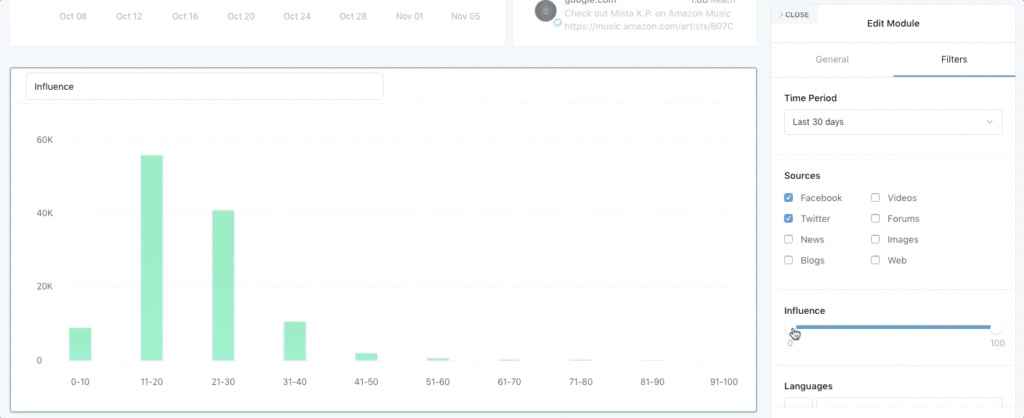This screenshot has height=418, width=1024.
Task: Open the Amazon Music link in mention
Action: click(x=649, y=27)
